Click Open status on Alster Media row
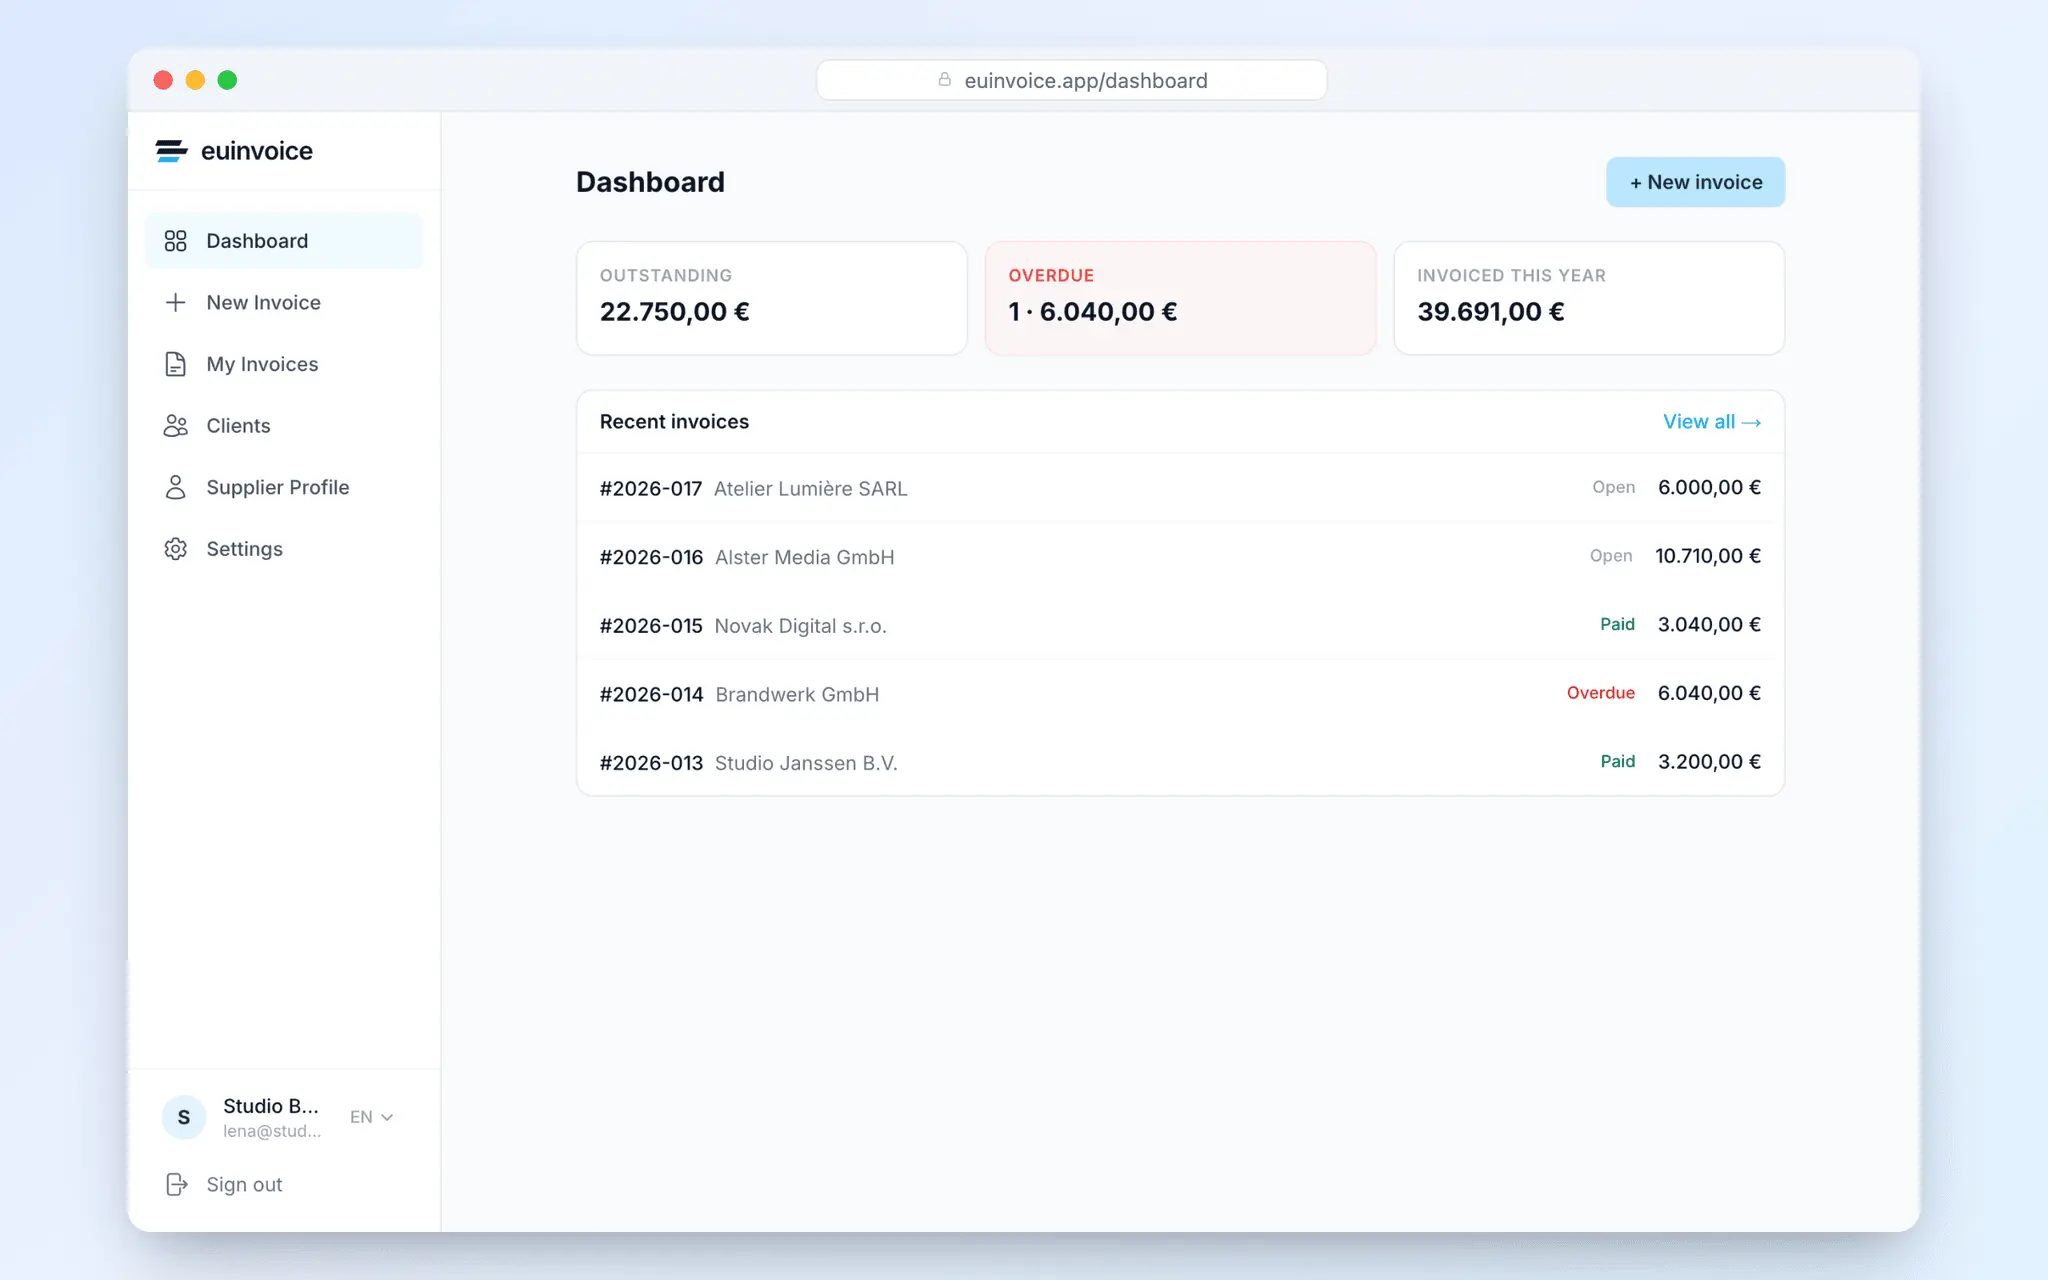2048x1280 pixels. point(1611,556)
